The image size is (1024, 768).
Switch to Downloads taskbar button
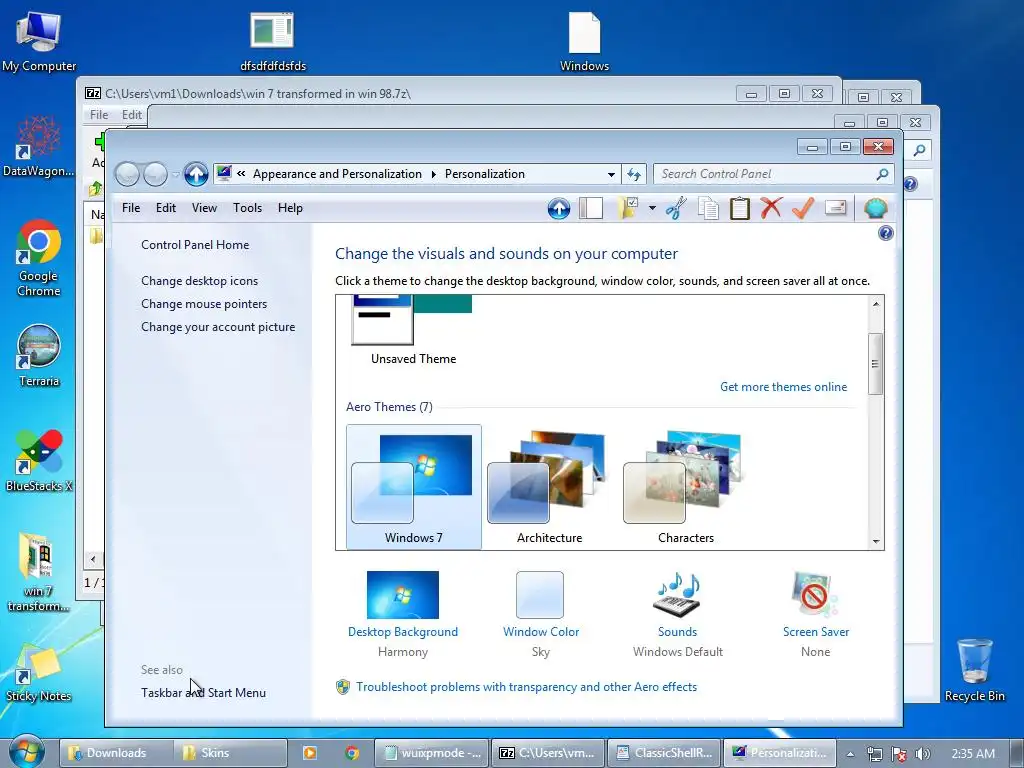coord(116,753)
